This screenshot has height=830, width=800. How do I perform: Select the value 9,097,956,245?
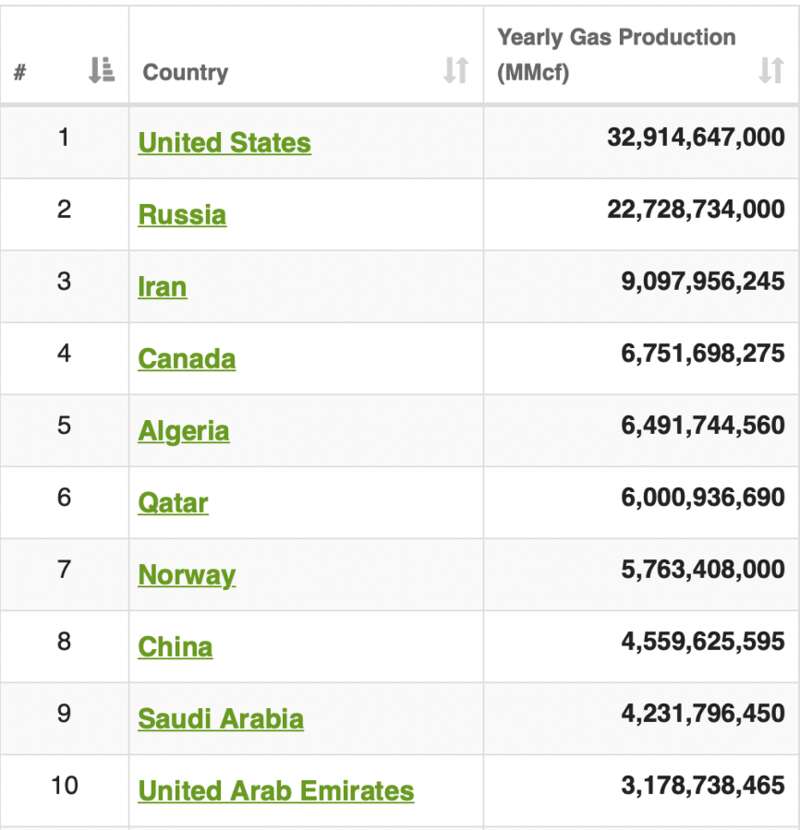pyautogui.click(x=703, y=281)
